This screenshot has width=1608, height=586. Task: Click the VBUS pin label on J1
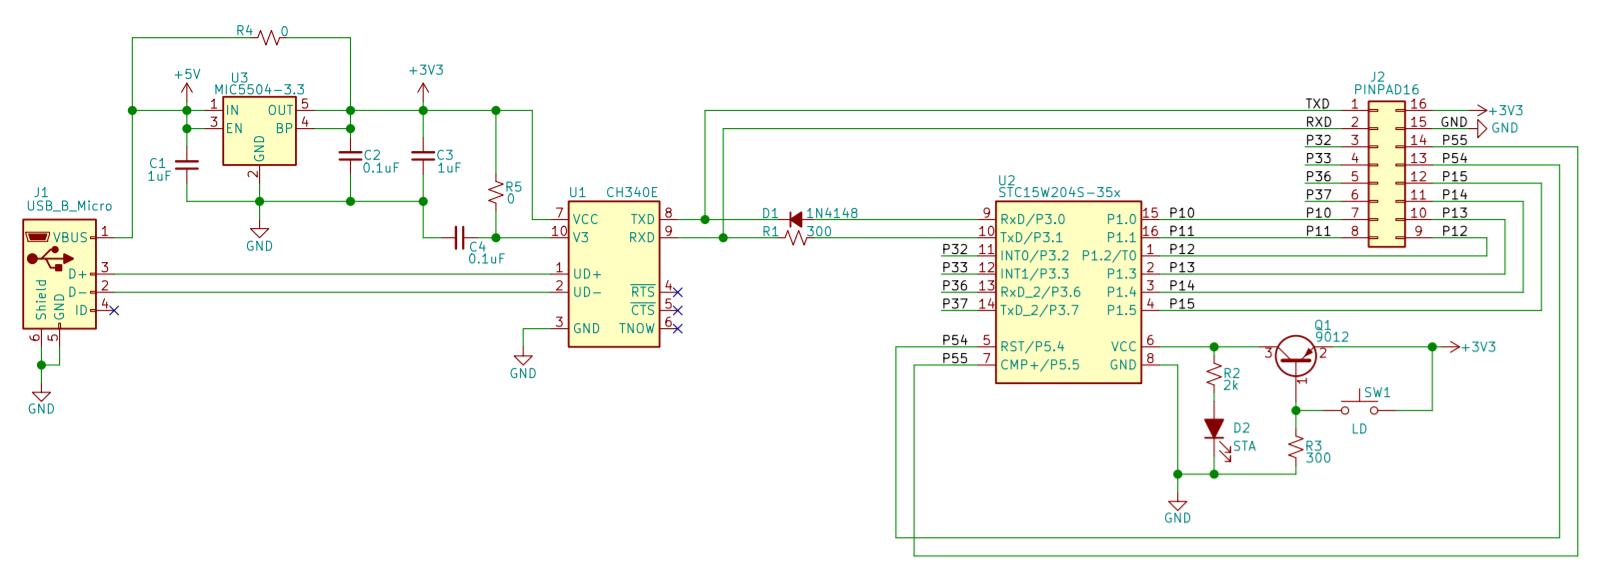(70, 237)
